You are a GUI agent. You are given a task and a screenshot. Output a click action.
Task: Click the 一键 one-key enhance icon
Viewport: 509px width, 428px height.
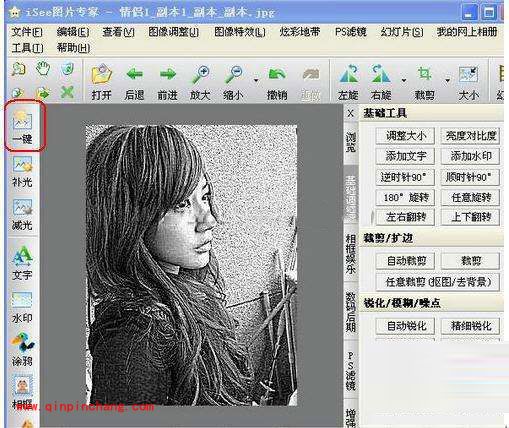point(23,127)
